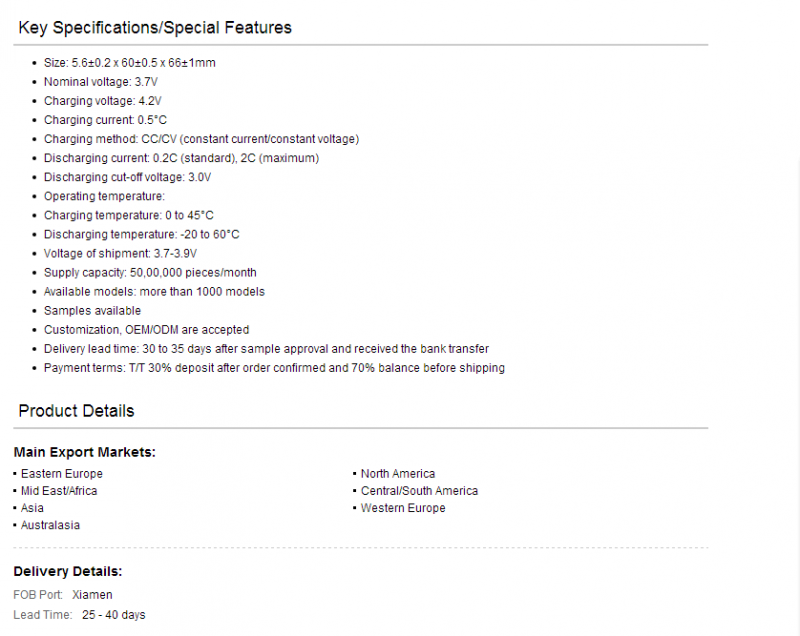The image size is (800, 636).
Task: Click the Eastern Europe market entry
Action: [62, 474]
